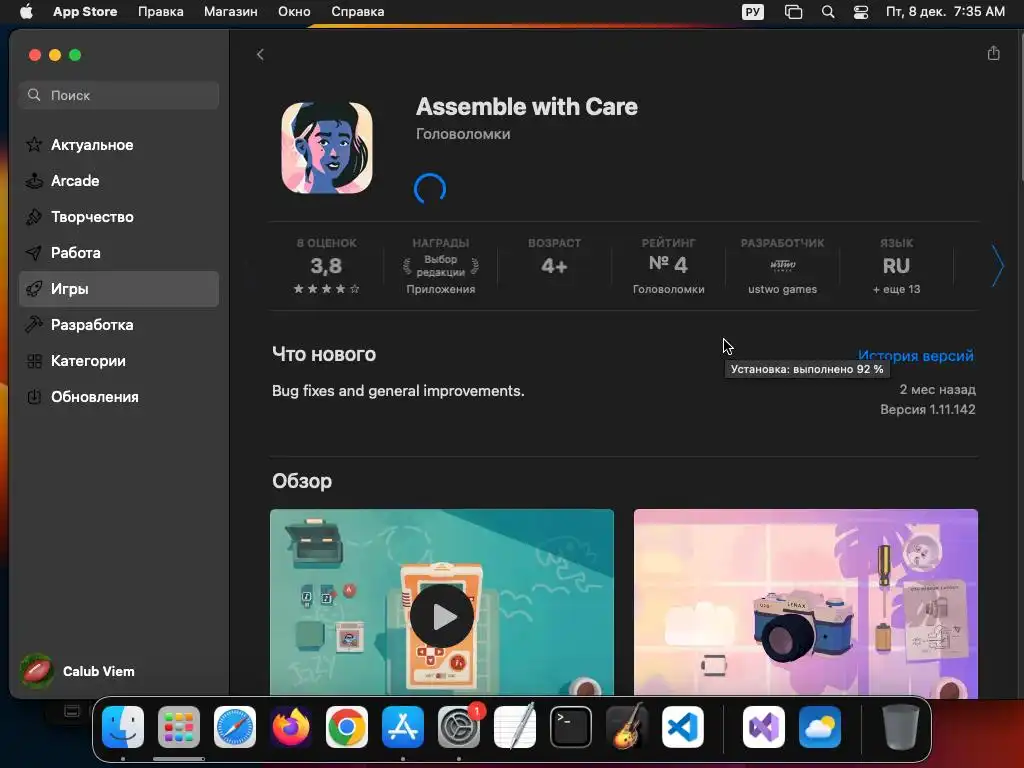1024x768 pixels.
Task: Launch Safari from the Dock
Action: (235, 727)
